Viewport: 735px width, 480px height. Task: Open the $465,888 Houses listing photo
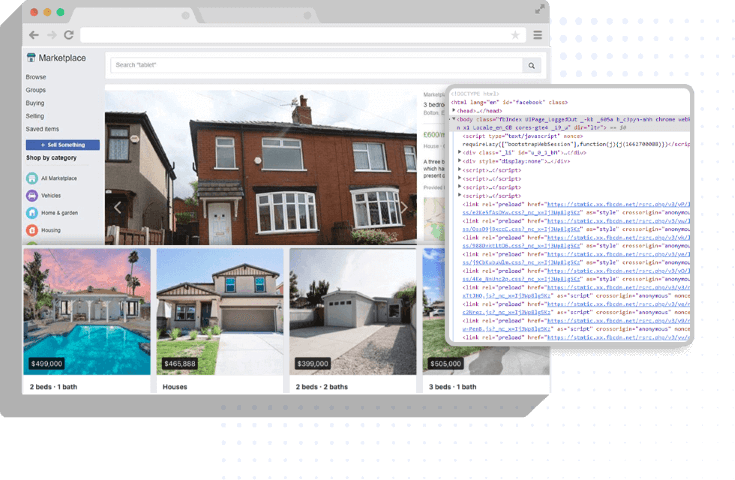220,311
